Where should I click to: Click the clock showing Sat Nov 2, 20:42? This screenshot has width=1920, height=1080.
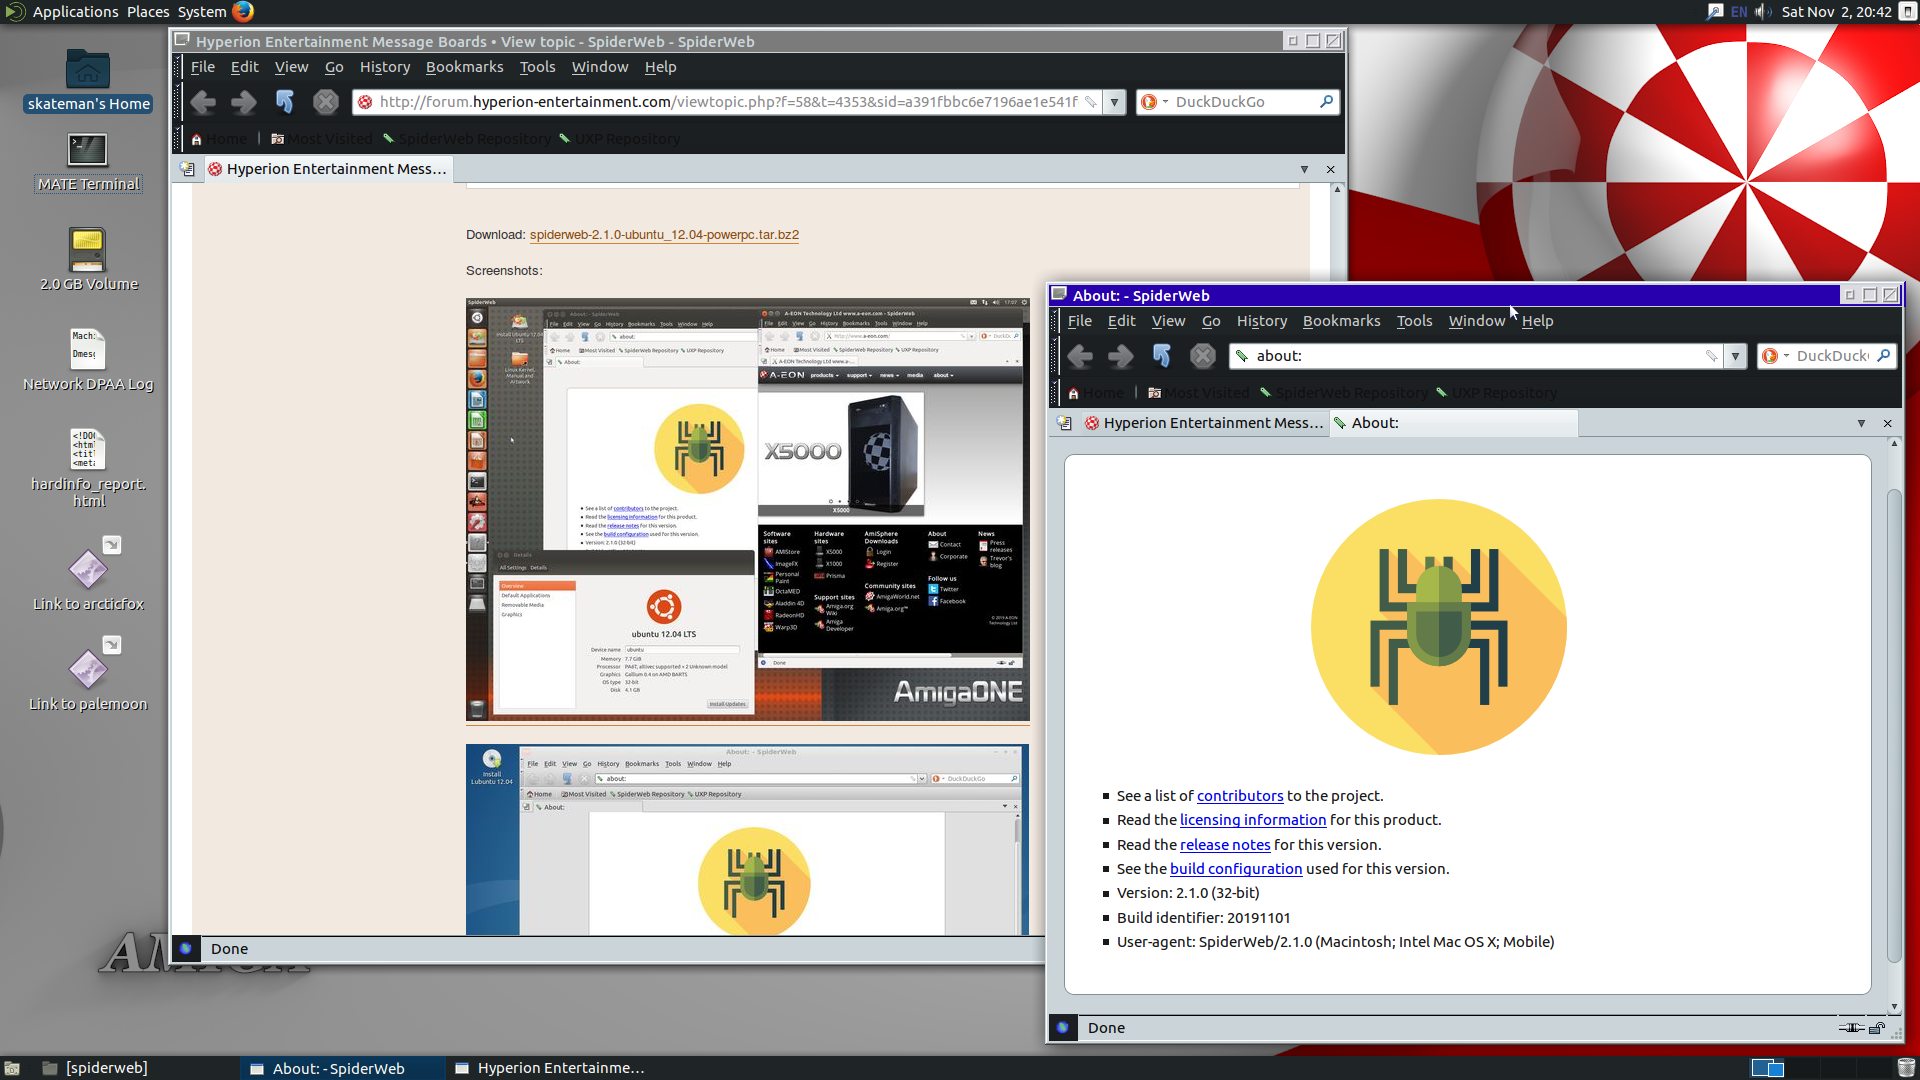1836,12
